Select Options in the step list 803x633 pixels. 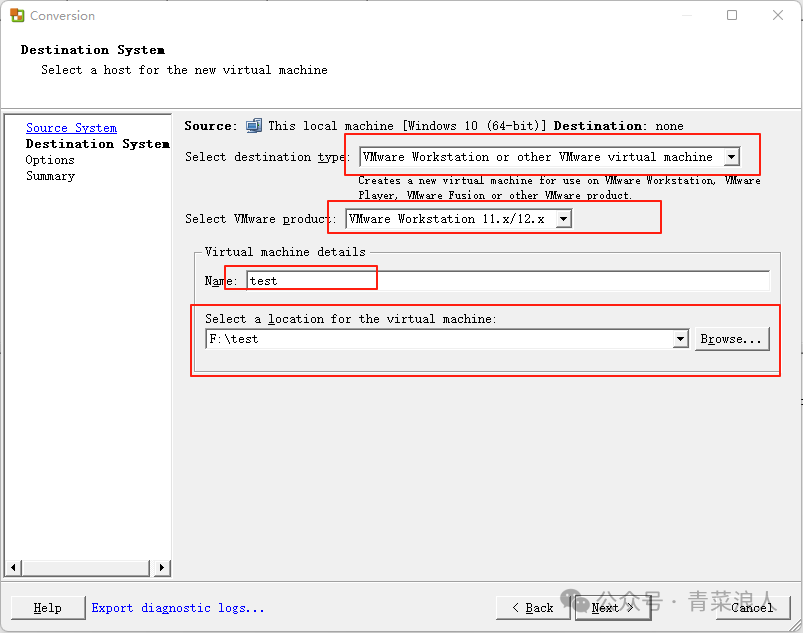point(50,160)
